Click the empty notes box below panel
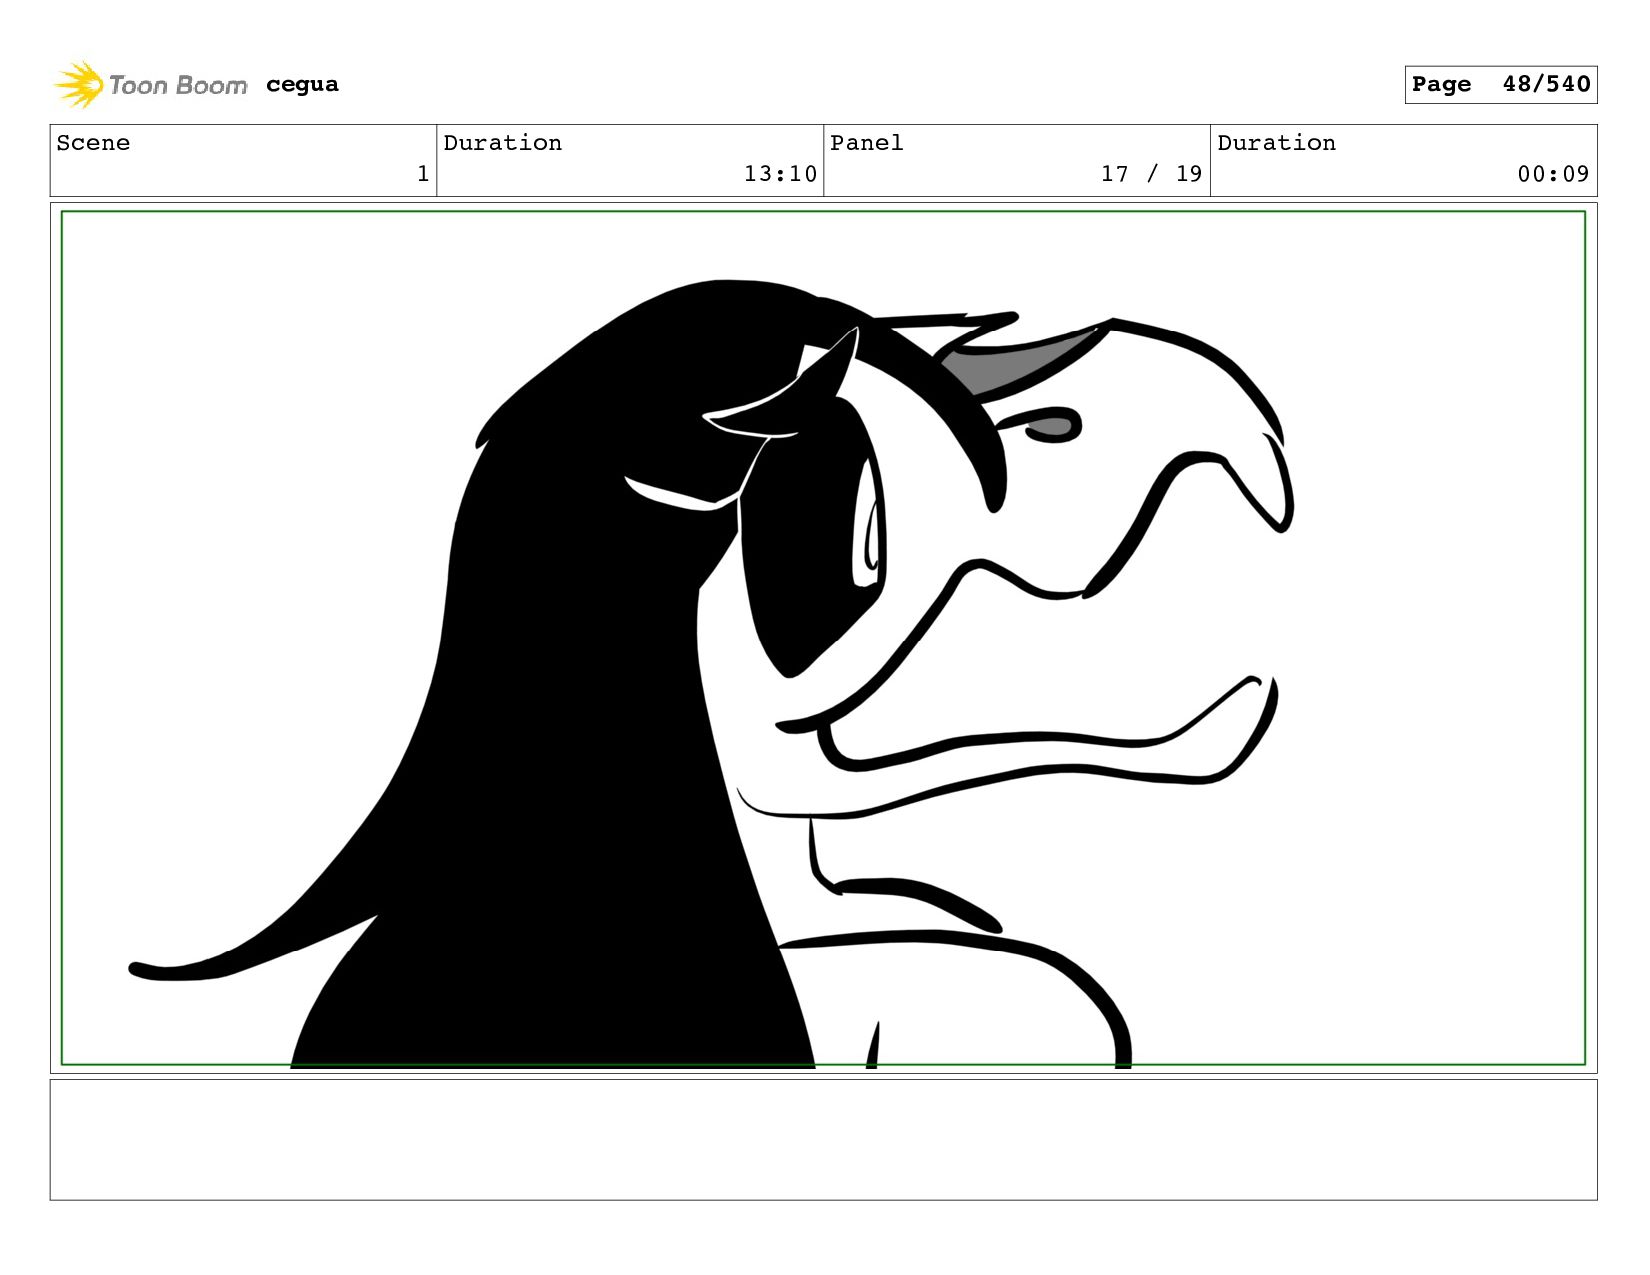The width and height of the screenshot is (1650, 1275). pyautogui.click(x=823, y=1139)
